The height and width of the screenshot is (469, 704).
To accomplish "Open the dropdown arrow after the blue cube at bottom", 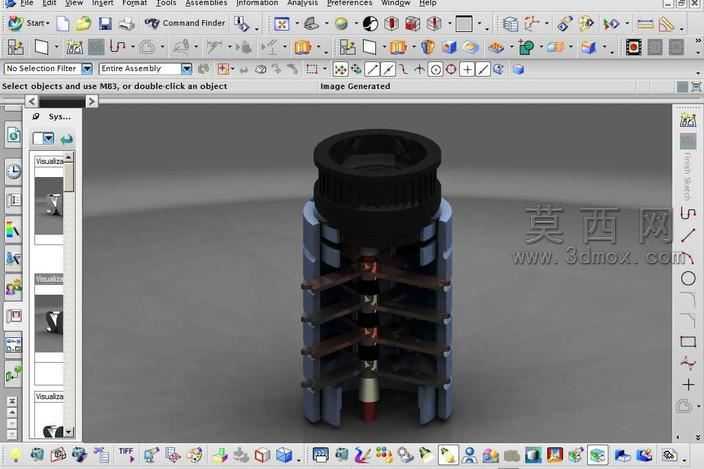I will pyautogui.click(x=299, y=459).
